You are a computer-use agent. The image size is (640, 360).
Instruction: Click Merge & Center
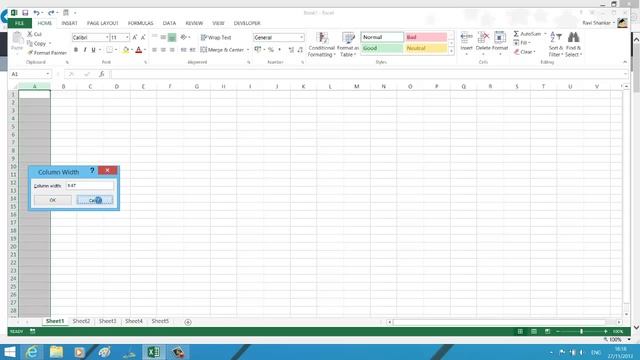pos(222,50)
